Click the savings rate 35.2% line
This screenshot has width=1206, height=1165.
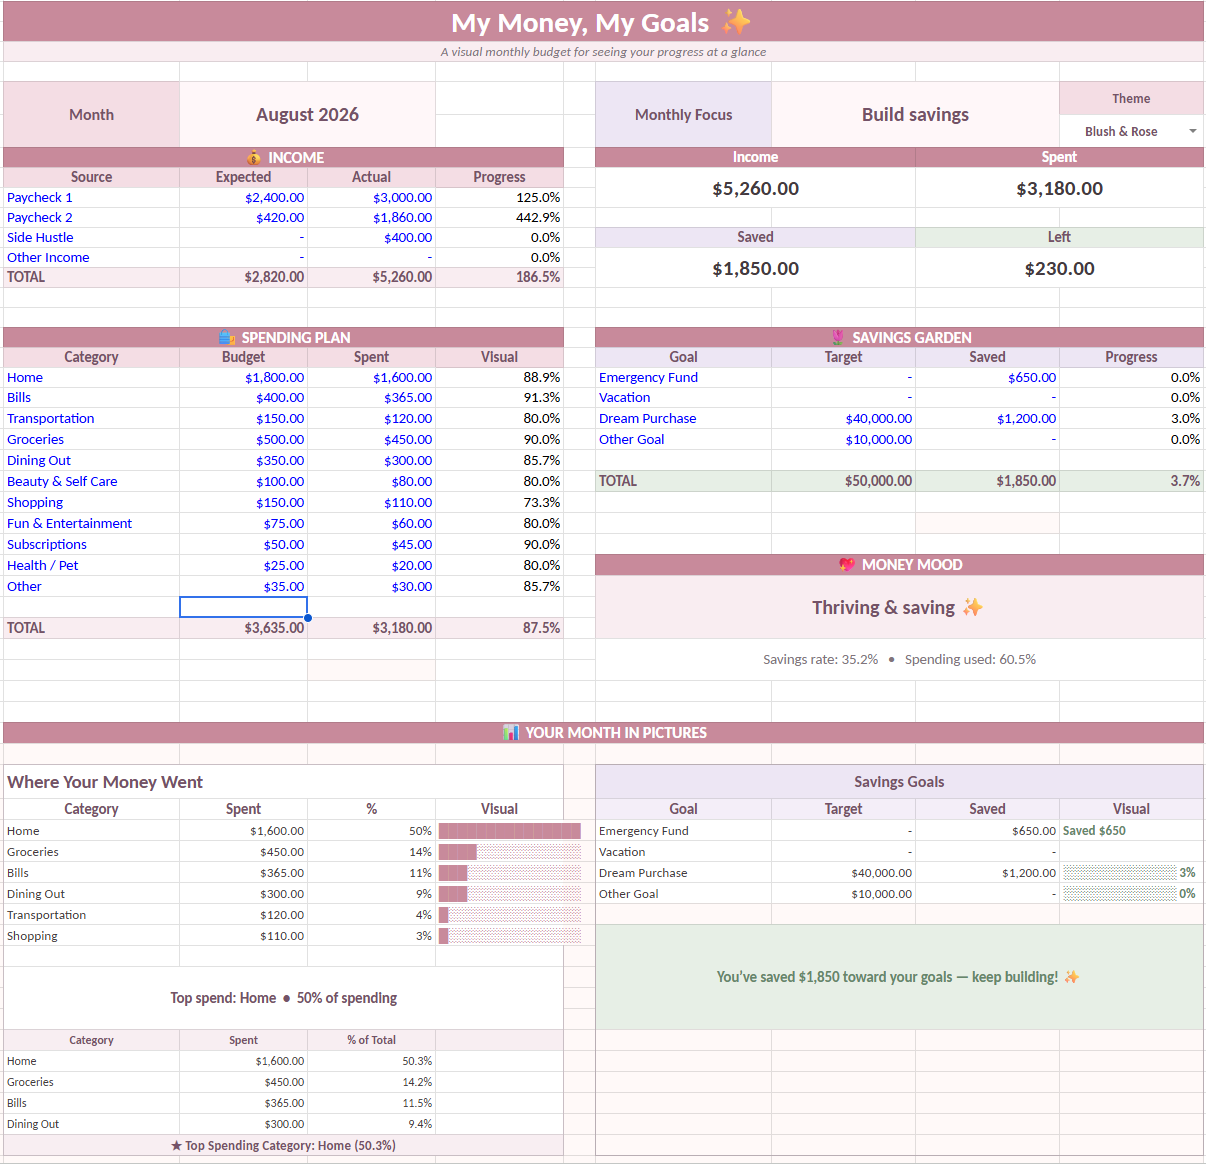pyautogui.click(x=899, y=659)
